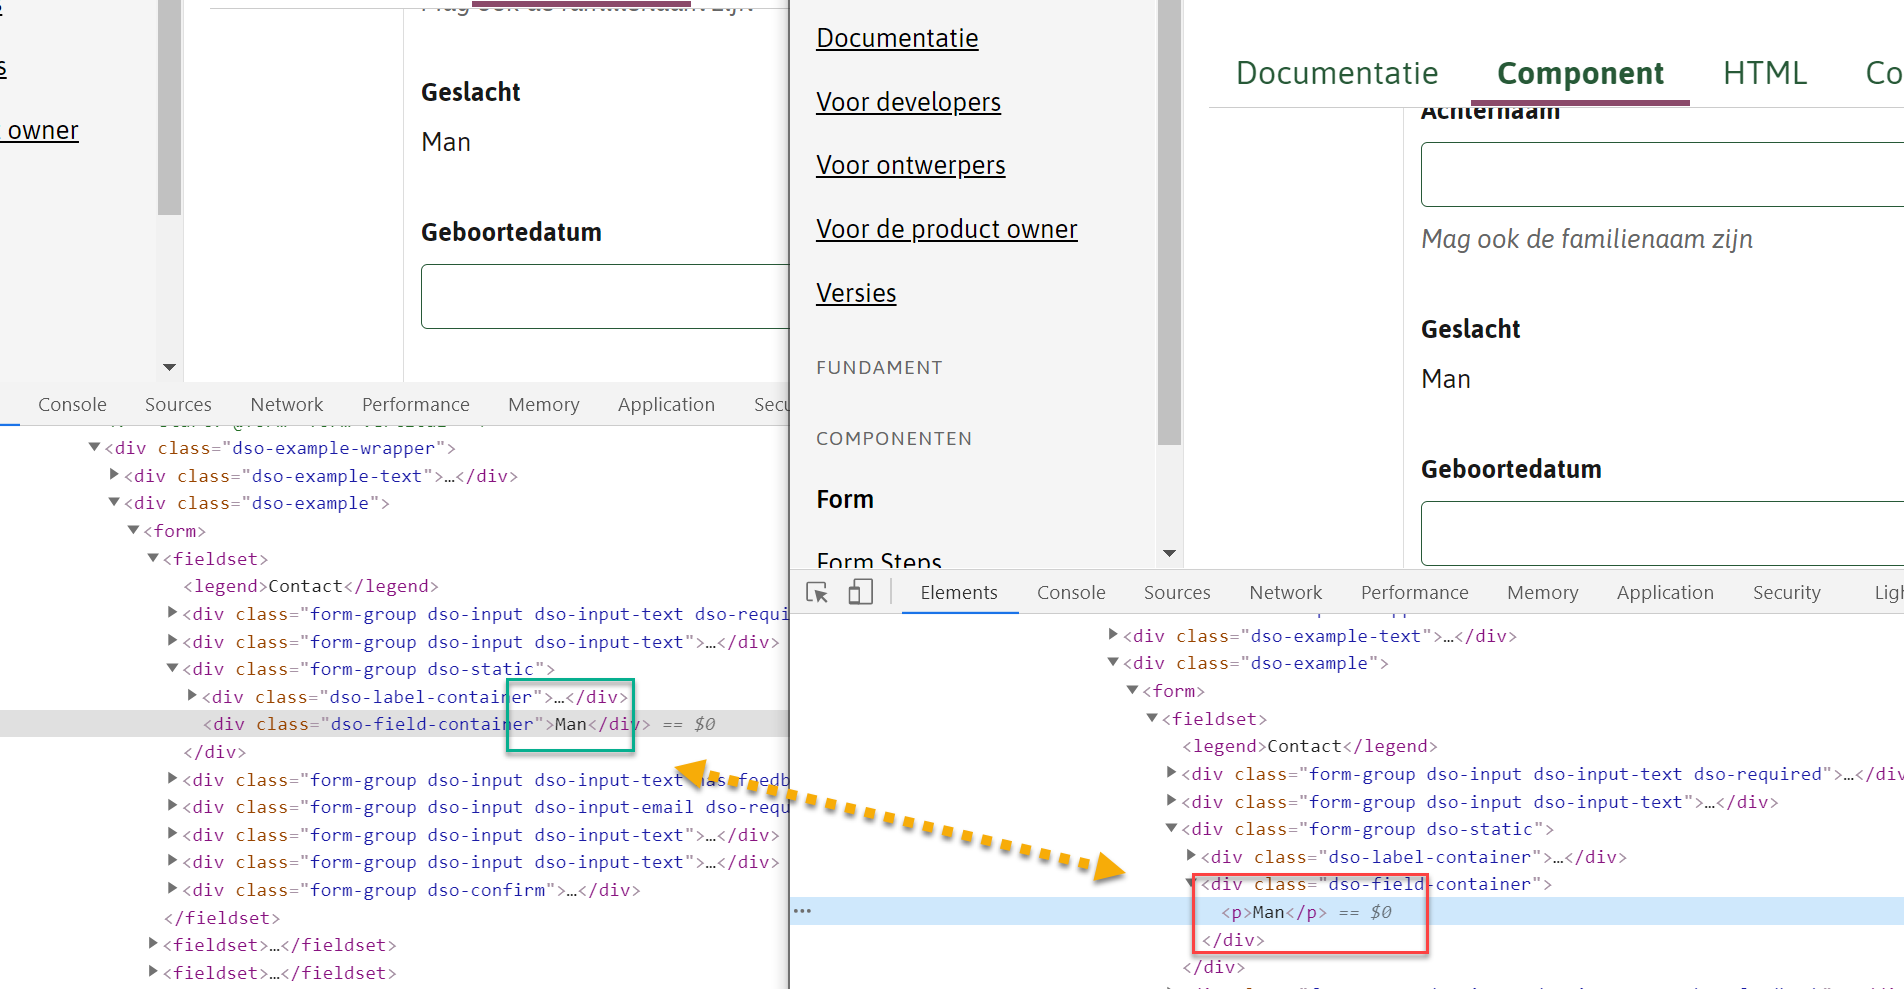Open the Network panel in the left DevTools
Image resolution: width=1904 pixels, height=989 pixels.
pyautogui.click(x=287, y=404)
